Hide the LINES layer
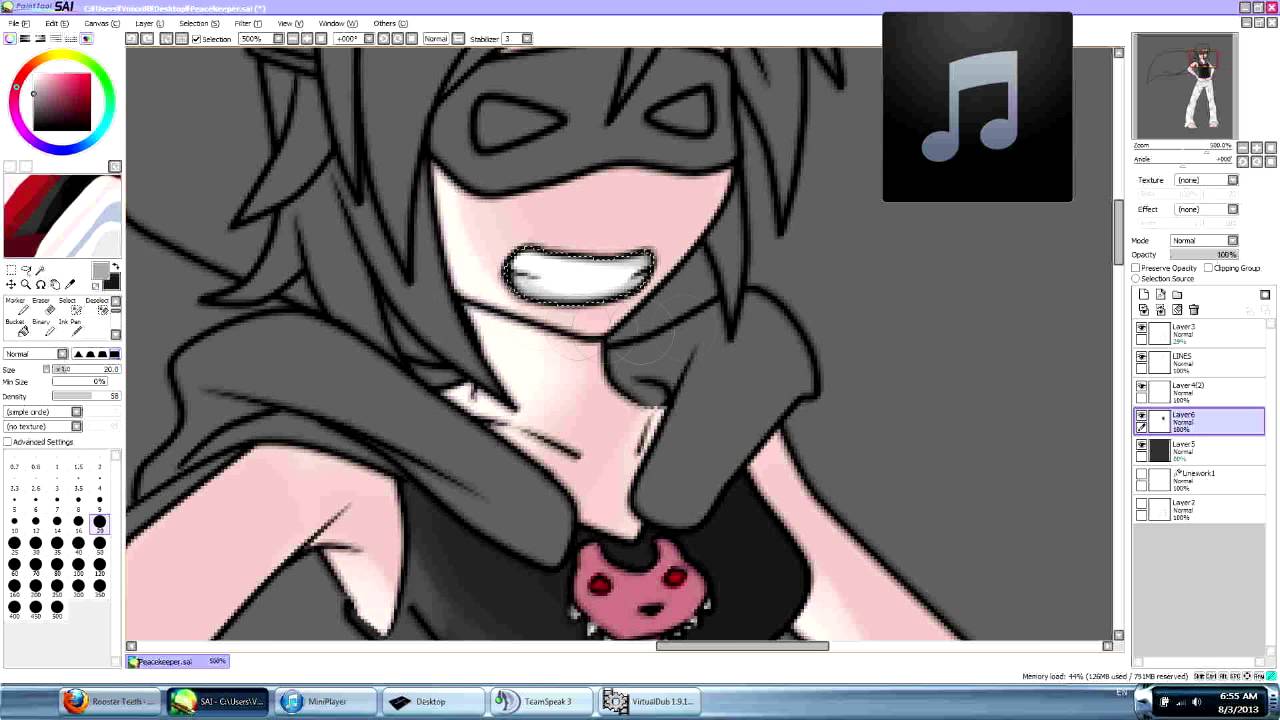This screenshot has width=1280, height=720. pyautogui.click(x=1142, y=357)
